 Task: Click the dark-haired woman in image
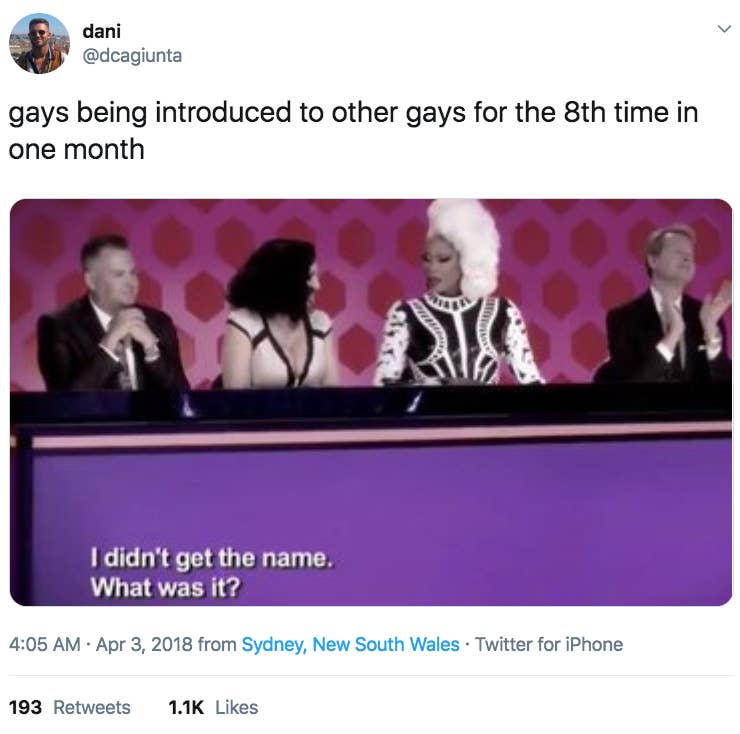pos(278,314)
